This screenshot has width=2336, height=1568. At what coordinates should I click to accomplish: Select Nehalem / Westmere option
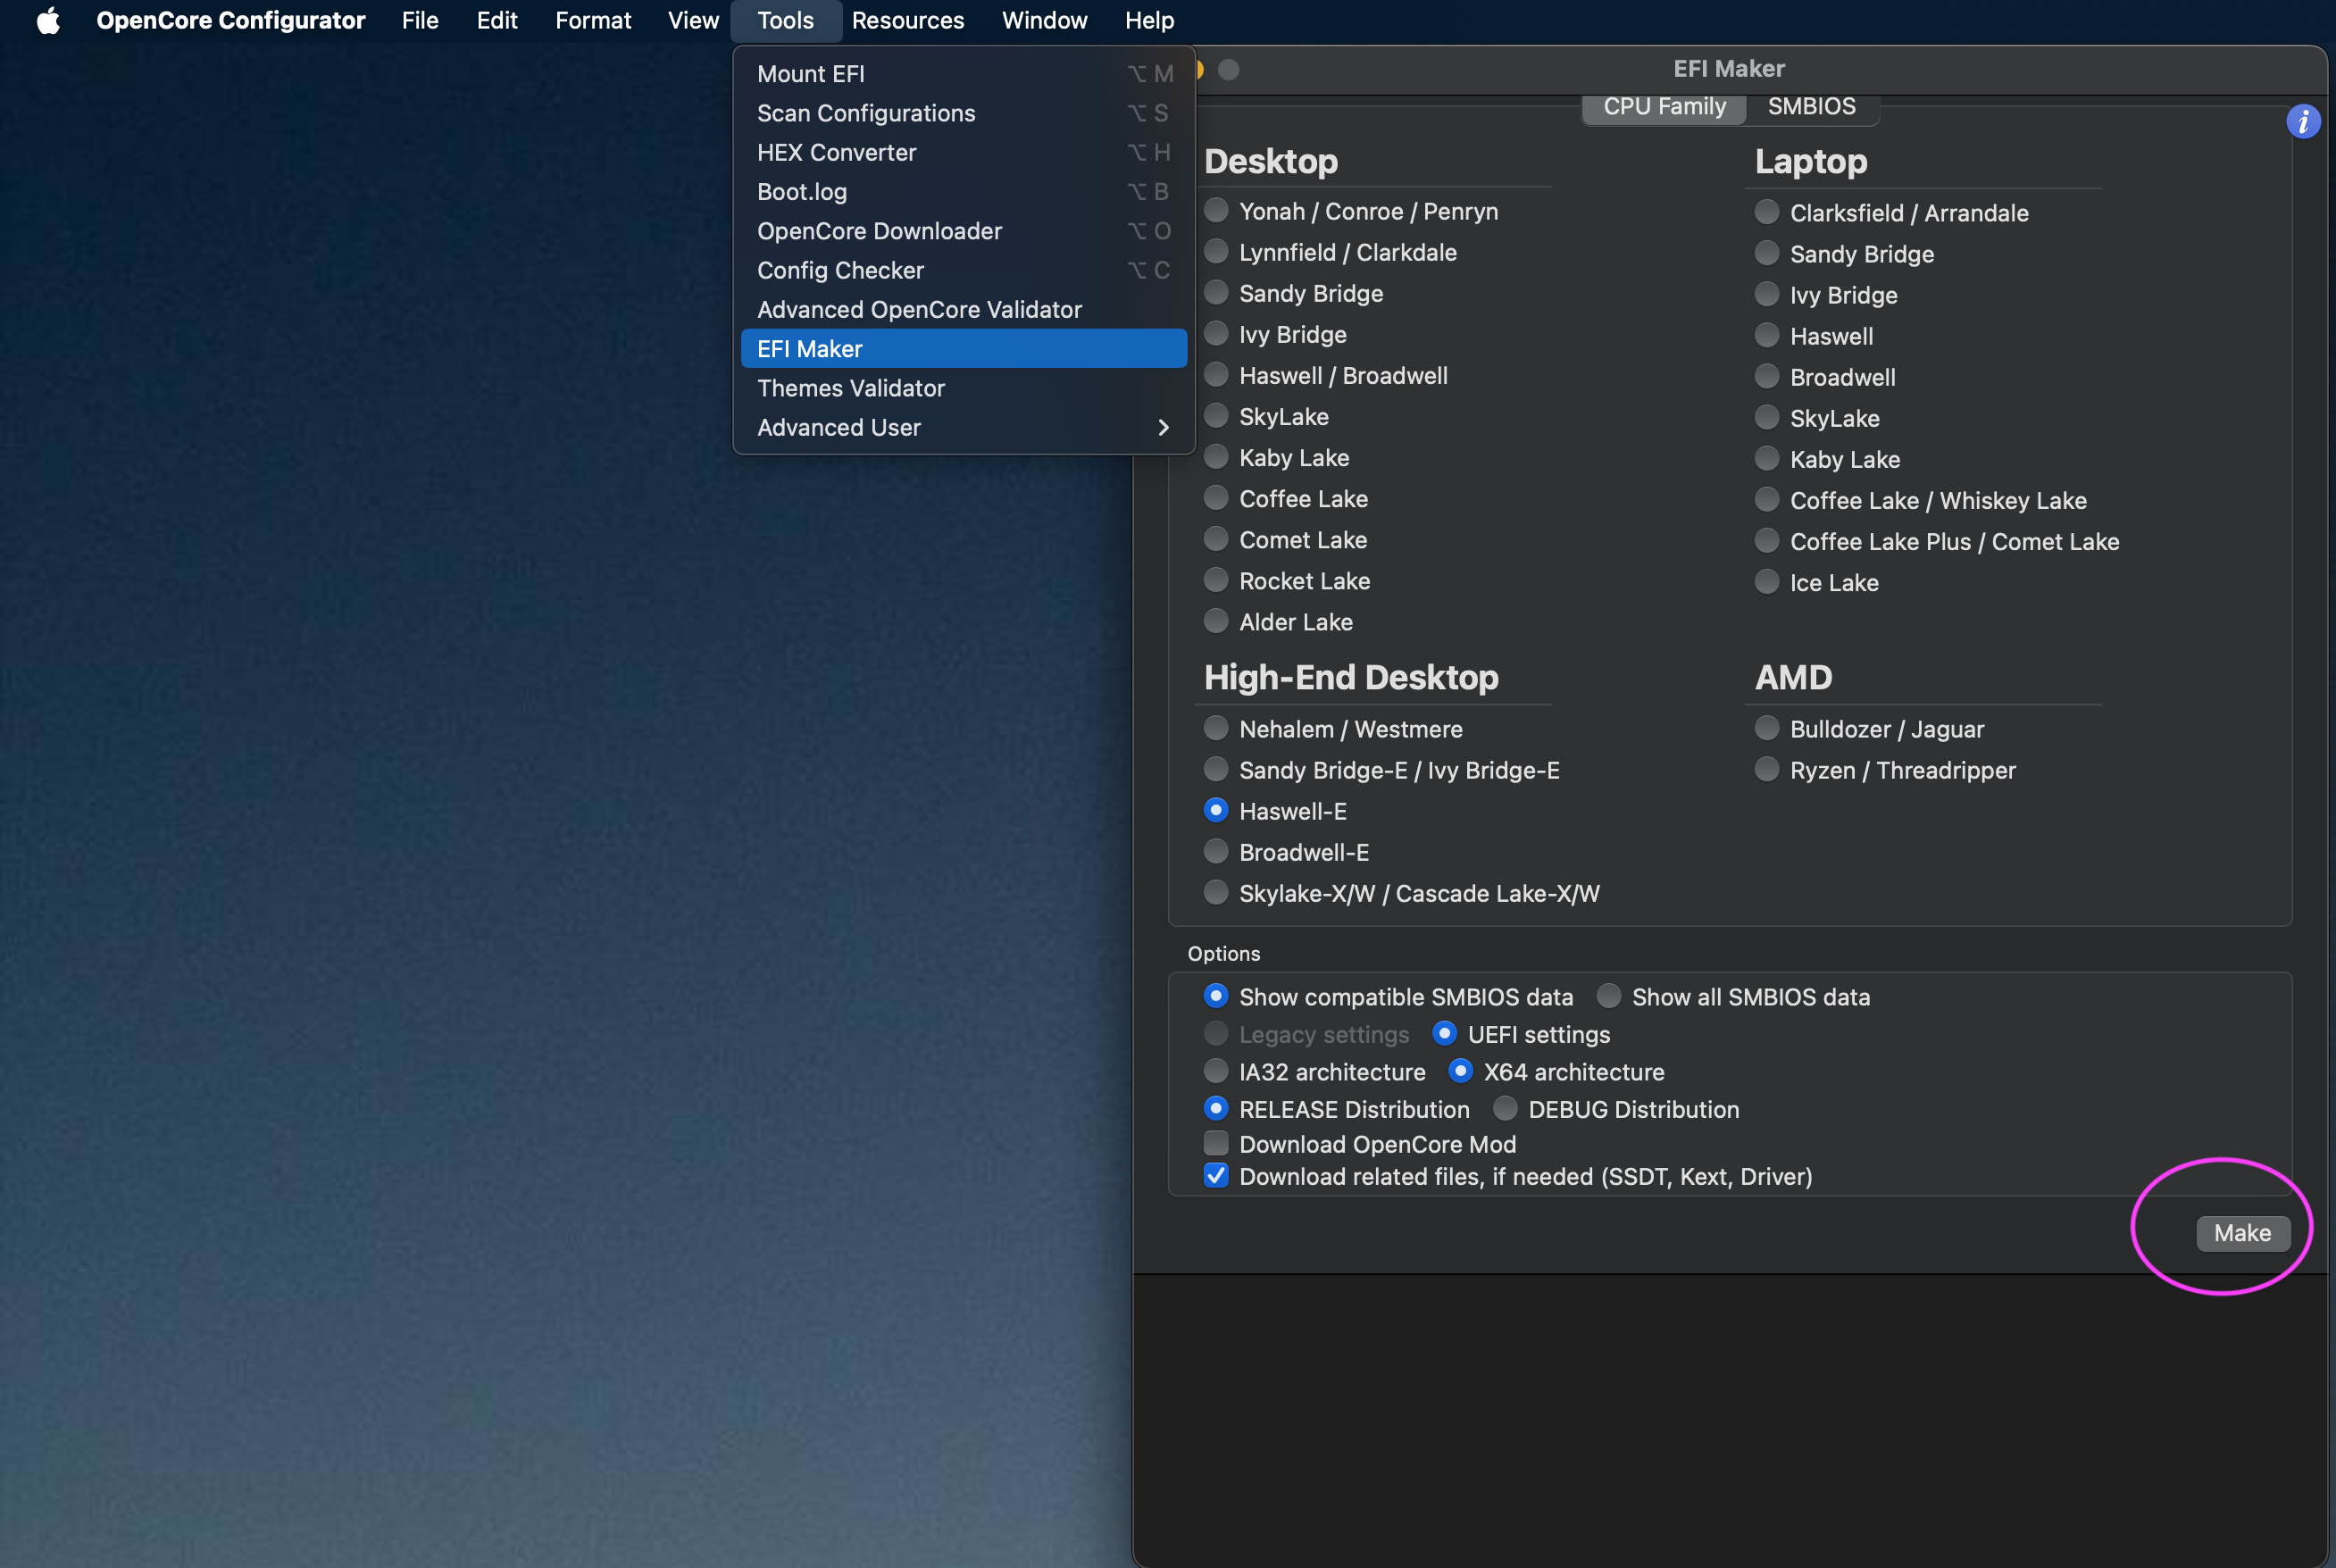pos(1216,728)
